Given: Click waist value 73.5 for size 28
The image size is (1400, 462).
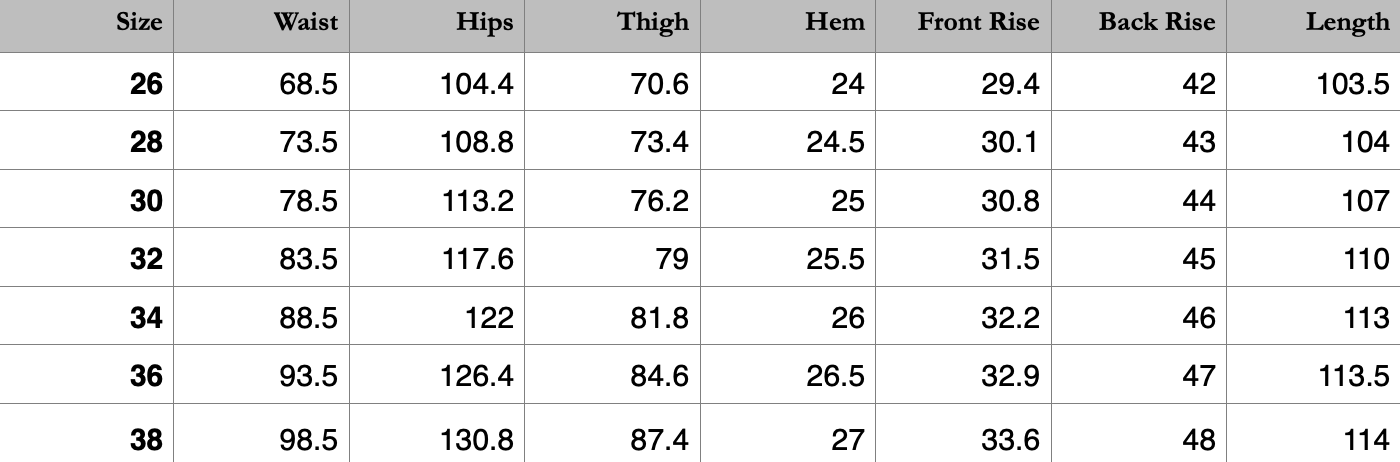Looking at the screenshot, I should [308, 143].
